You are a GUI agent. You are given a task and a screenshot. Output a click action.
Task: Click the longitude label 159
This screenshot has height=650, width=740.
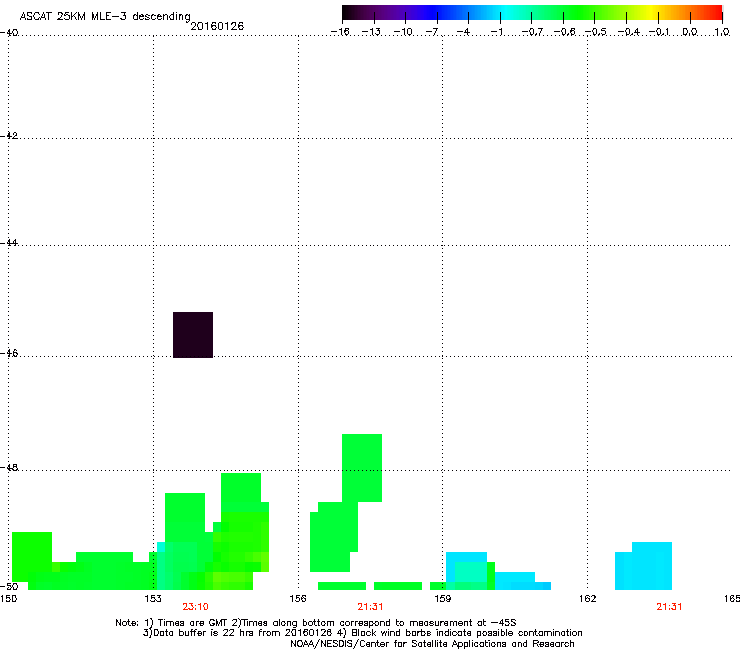[442, 599]
